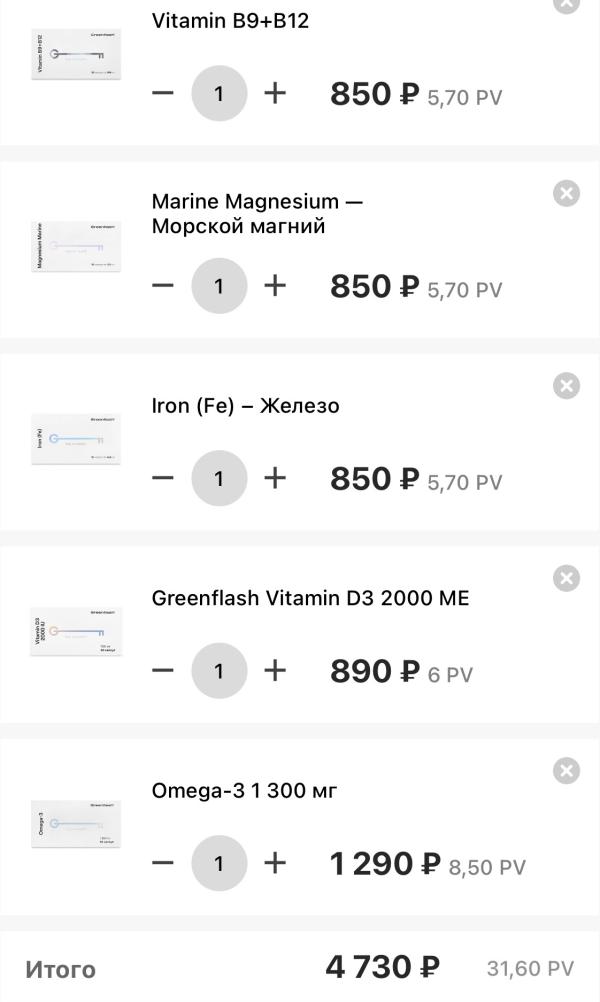
Task: Increment Omega-3 quantity
Action: tap(275, 863)
